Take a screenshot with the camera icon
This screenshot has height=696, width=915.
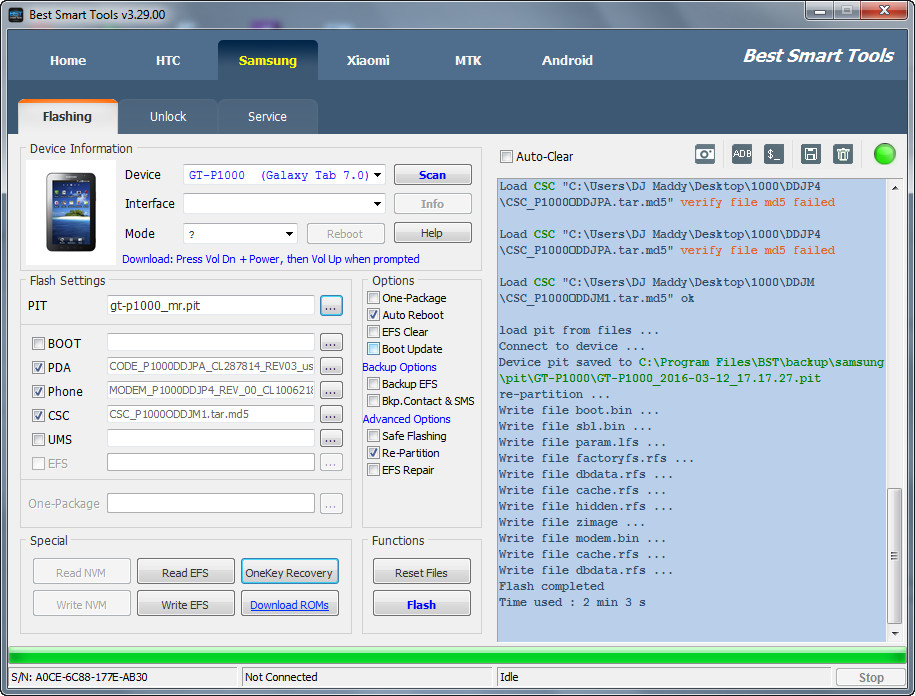[705, 155]
